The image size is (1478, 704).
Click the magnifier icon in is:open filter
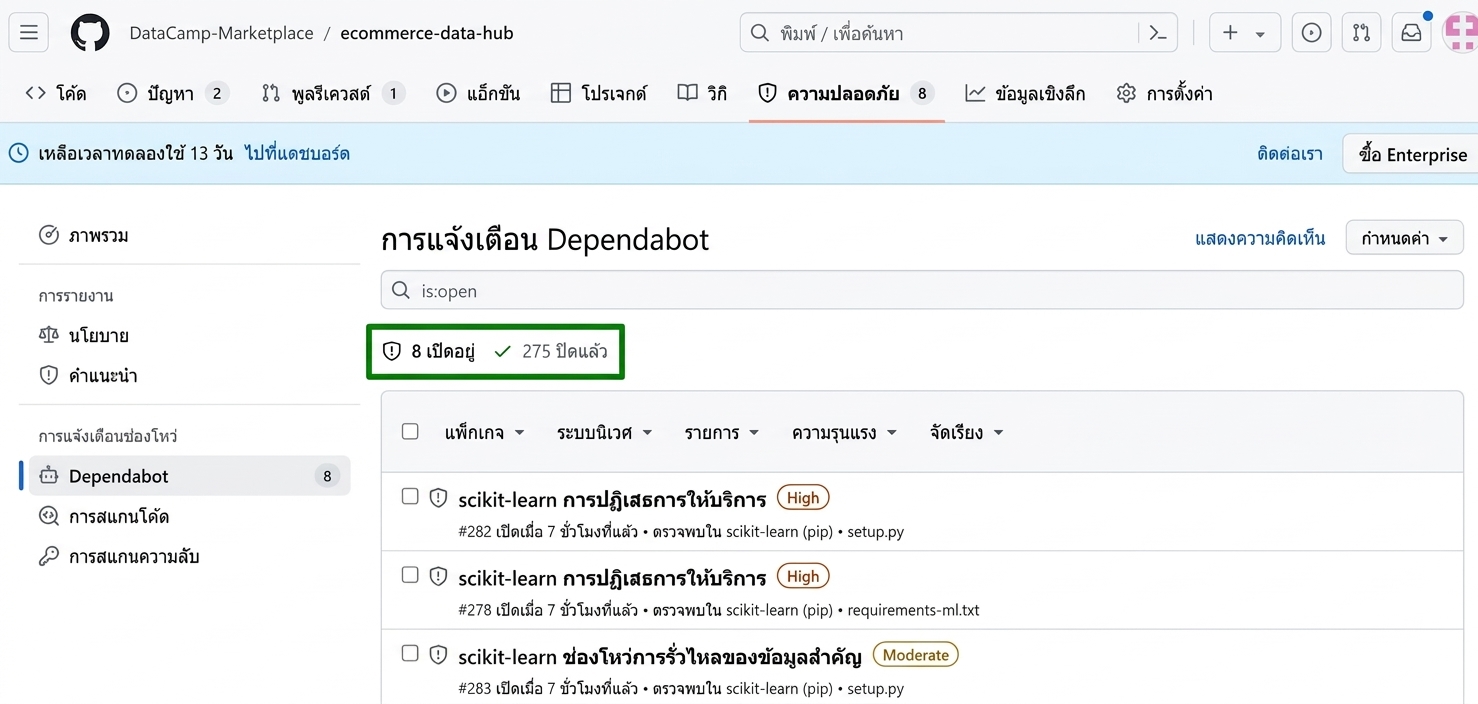coord(401,290)
